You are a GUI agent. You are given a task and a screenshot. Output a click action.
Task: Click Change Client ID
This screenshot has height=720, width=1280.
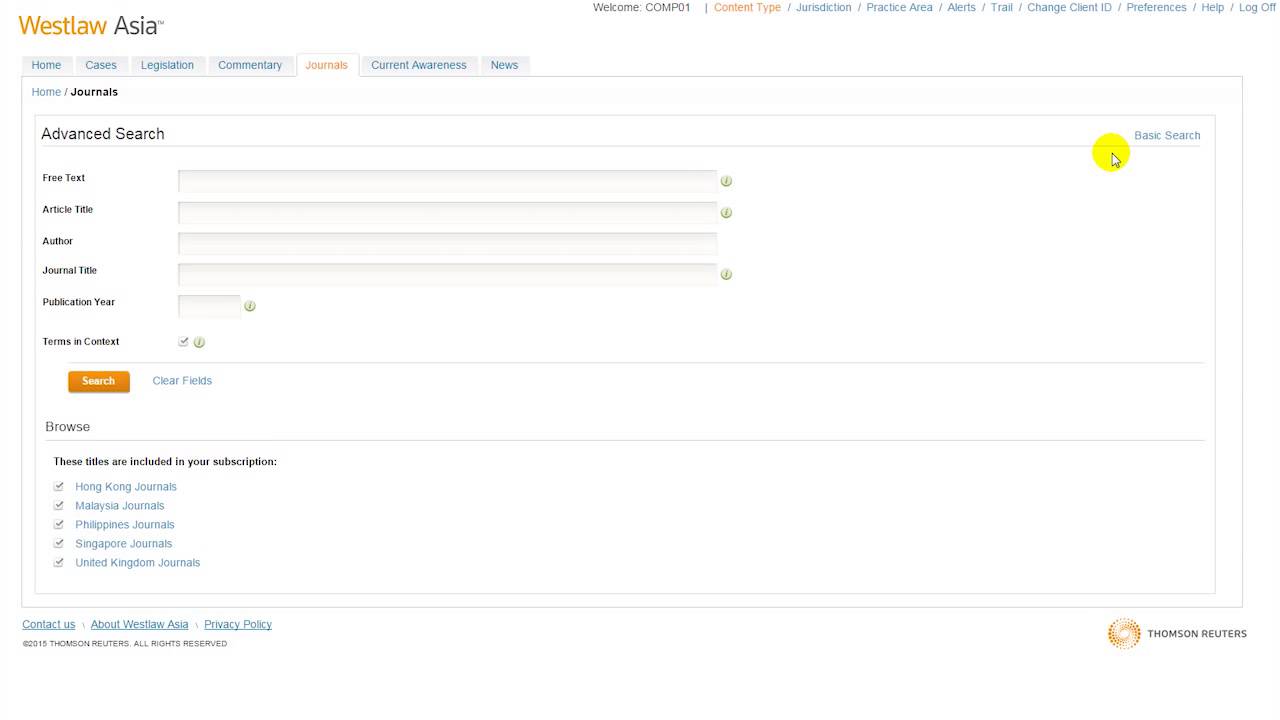pos(1069,8)
